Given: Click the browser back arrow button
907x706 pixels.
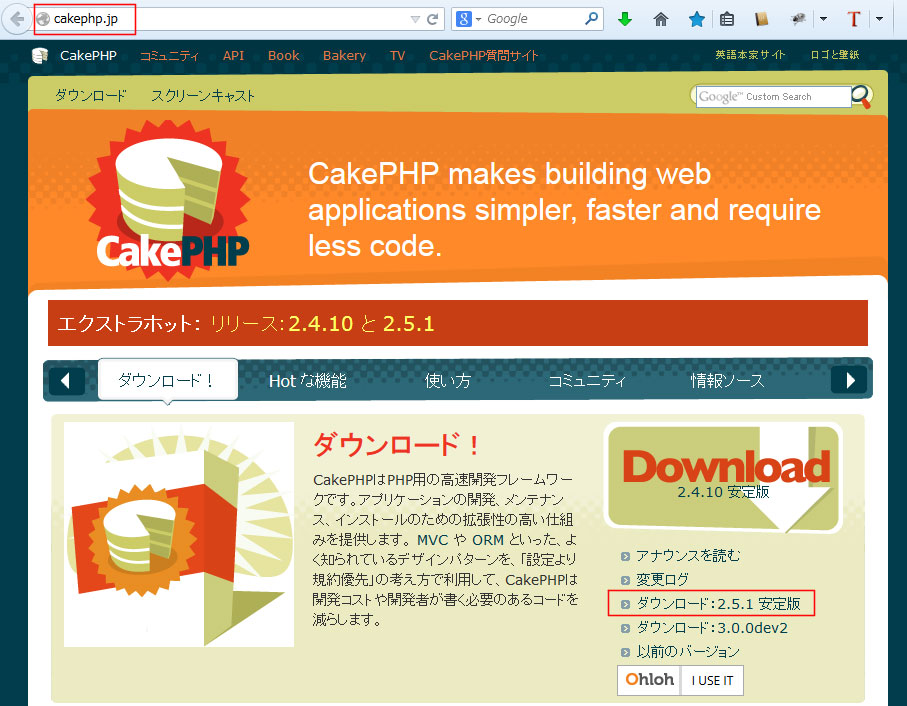Looking at the screenshot, I should coord(17,19).
